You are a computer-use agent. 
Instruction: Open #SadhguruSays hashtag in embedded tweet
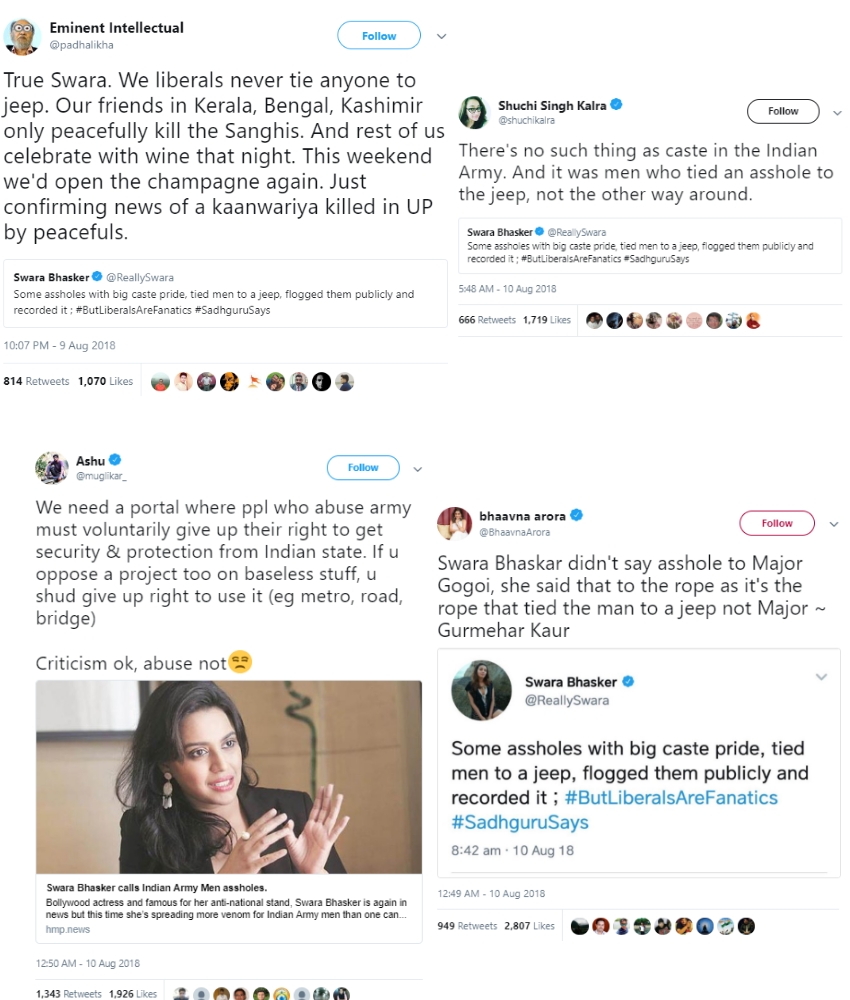point(520,822)
